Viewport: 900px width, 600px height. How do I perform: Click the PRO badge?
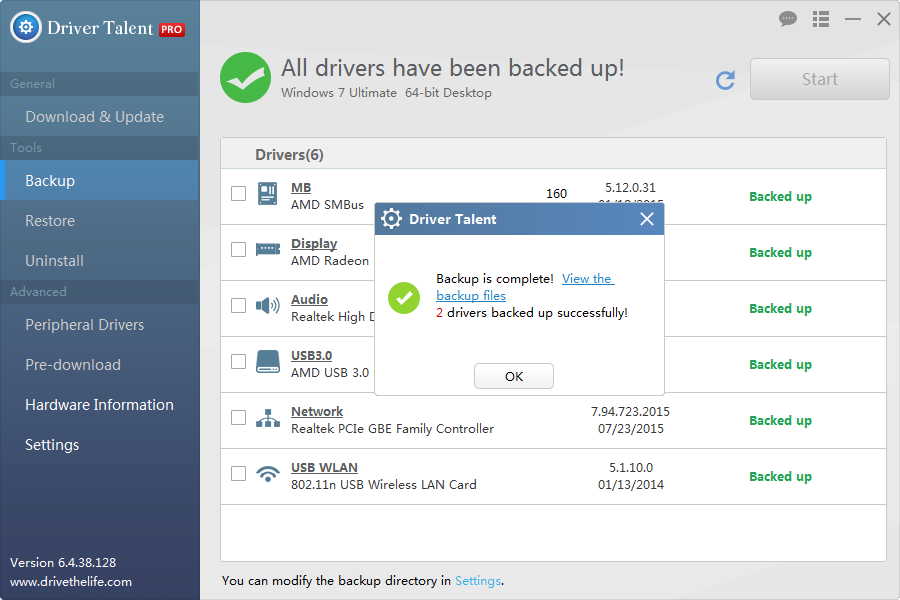point(172,29)
